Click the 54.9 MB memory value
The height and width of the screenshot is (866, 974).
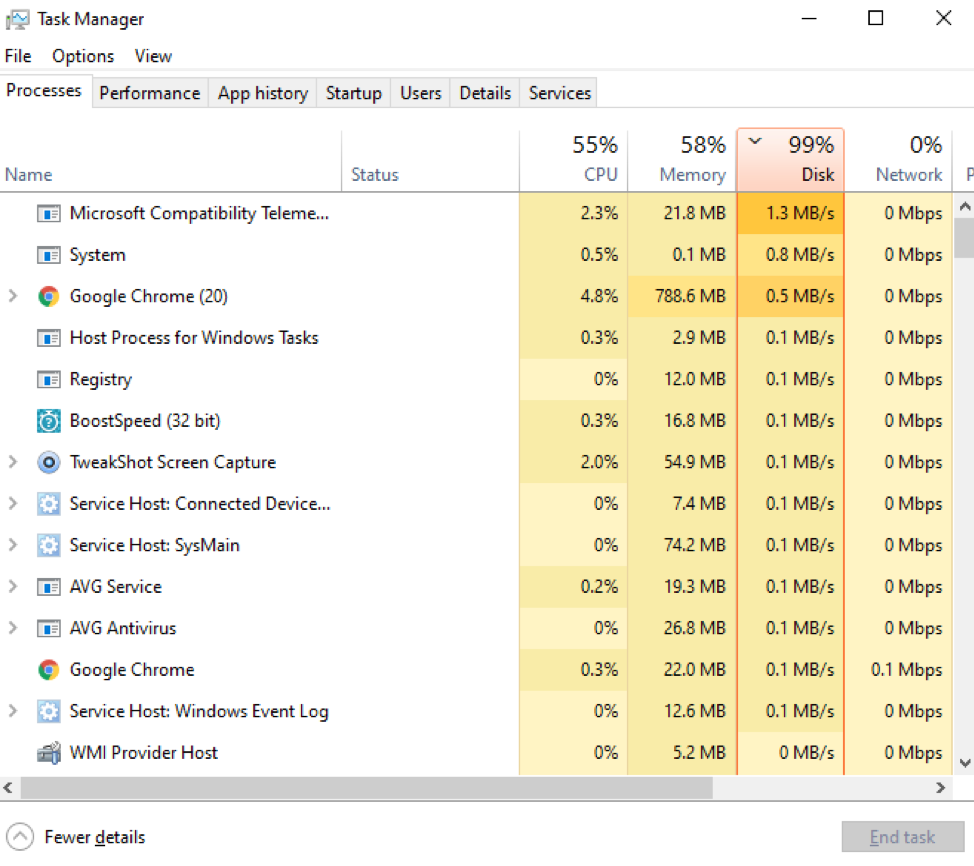[x=694, y=462]
